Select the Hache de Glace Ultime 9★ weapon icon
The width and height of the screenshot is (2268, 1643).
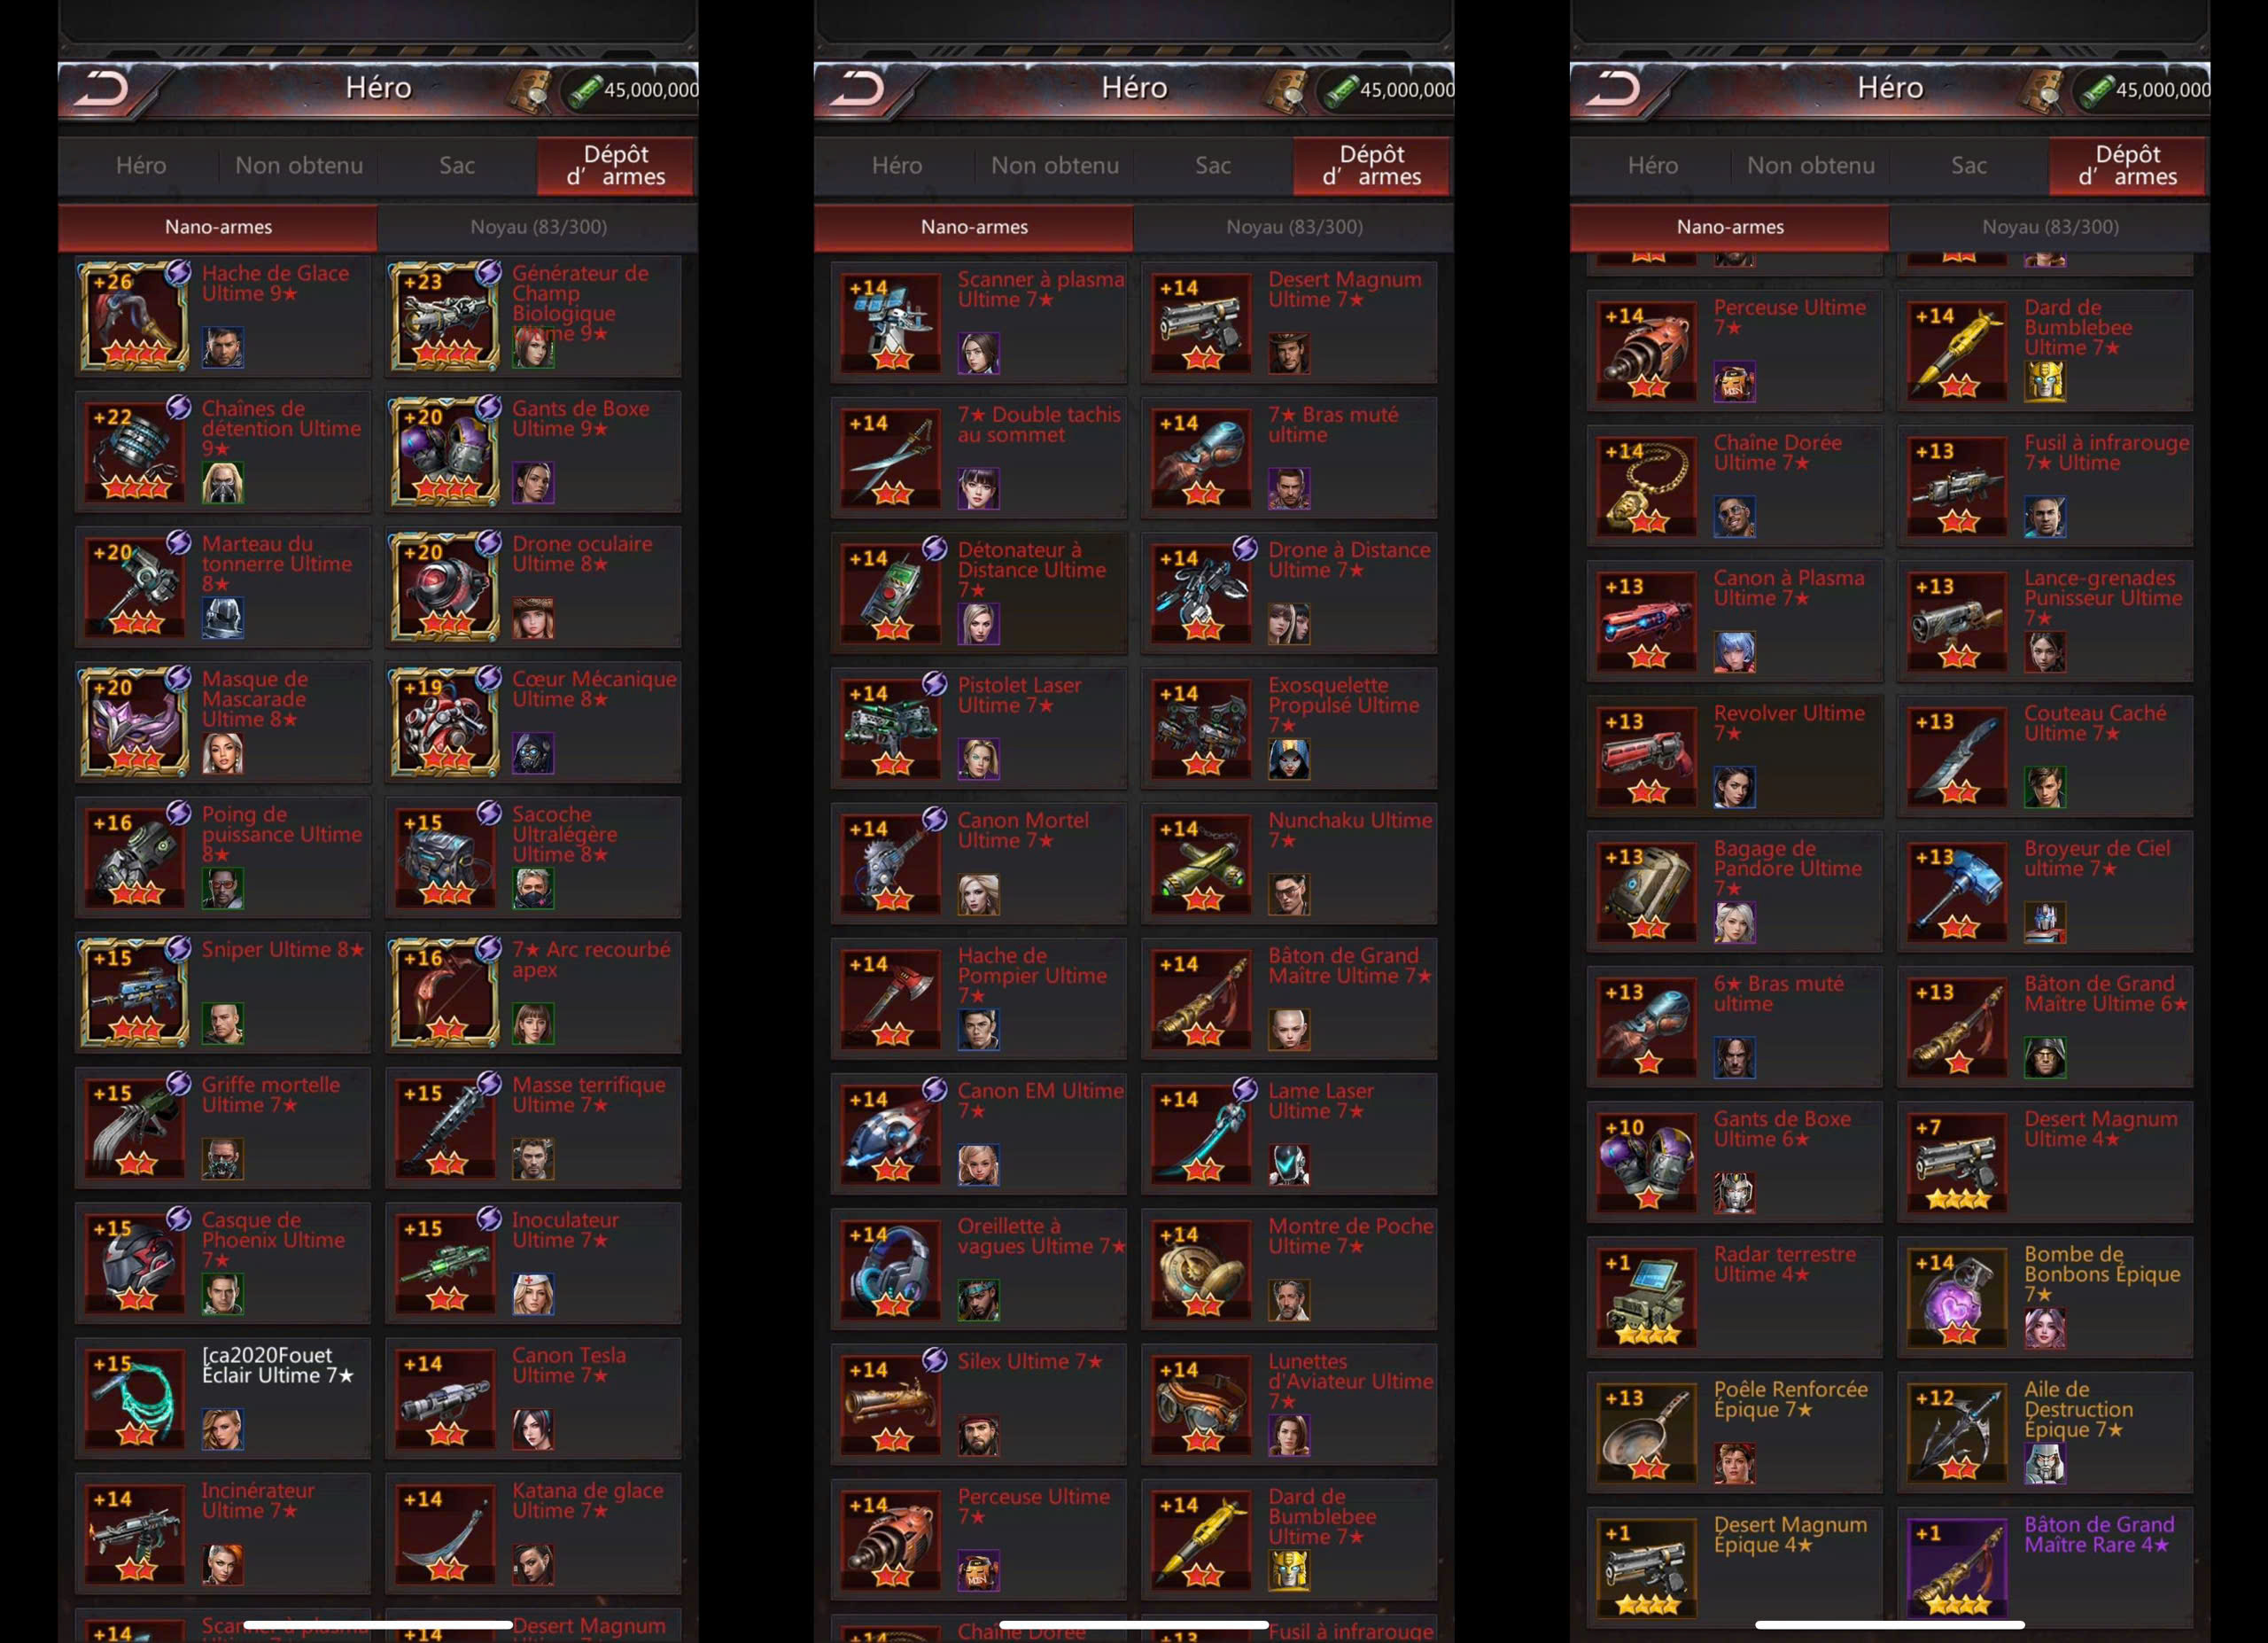pyautogui.click(x=134, y=316)
